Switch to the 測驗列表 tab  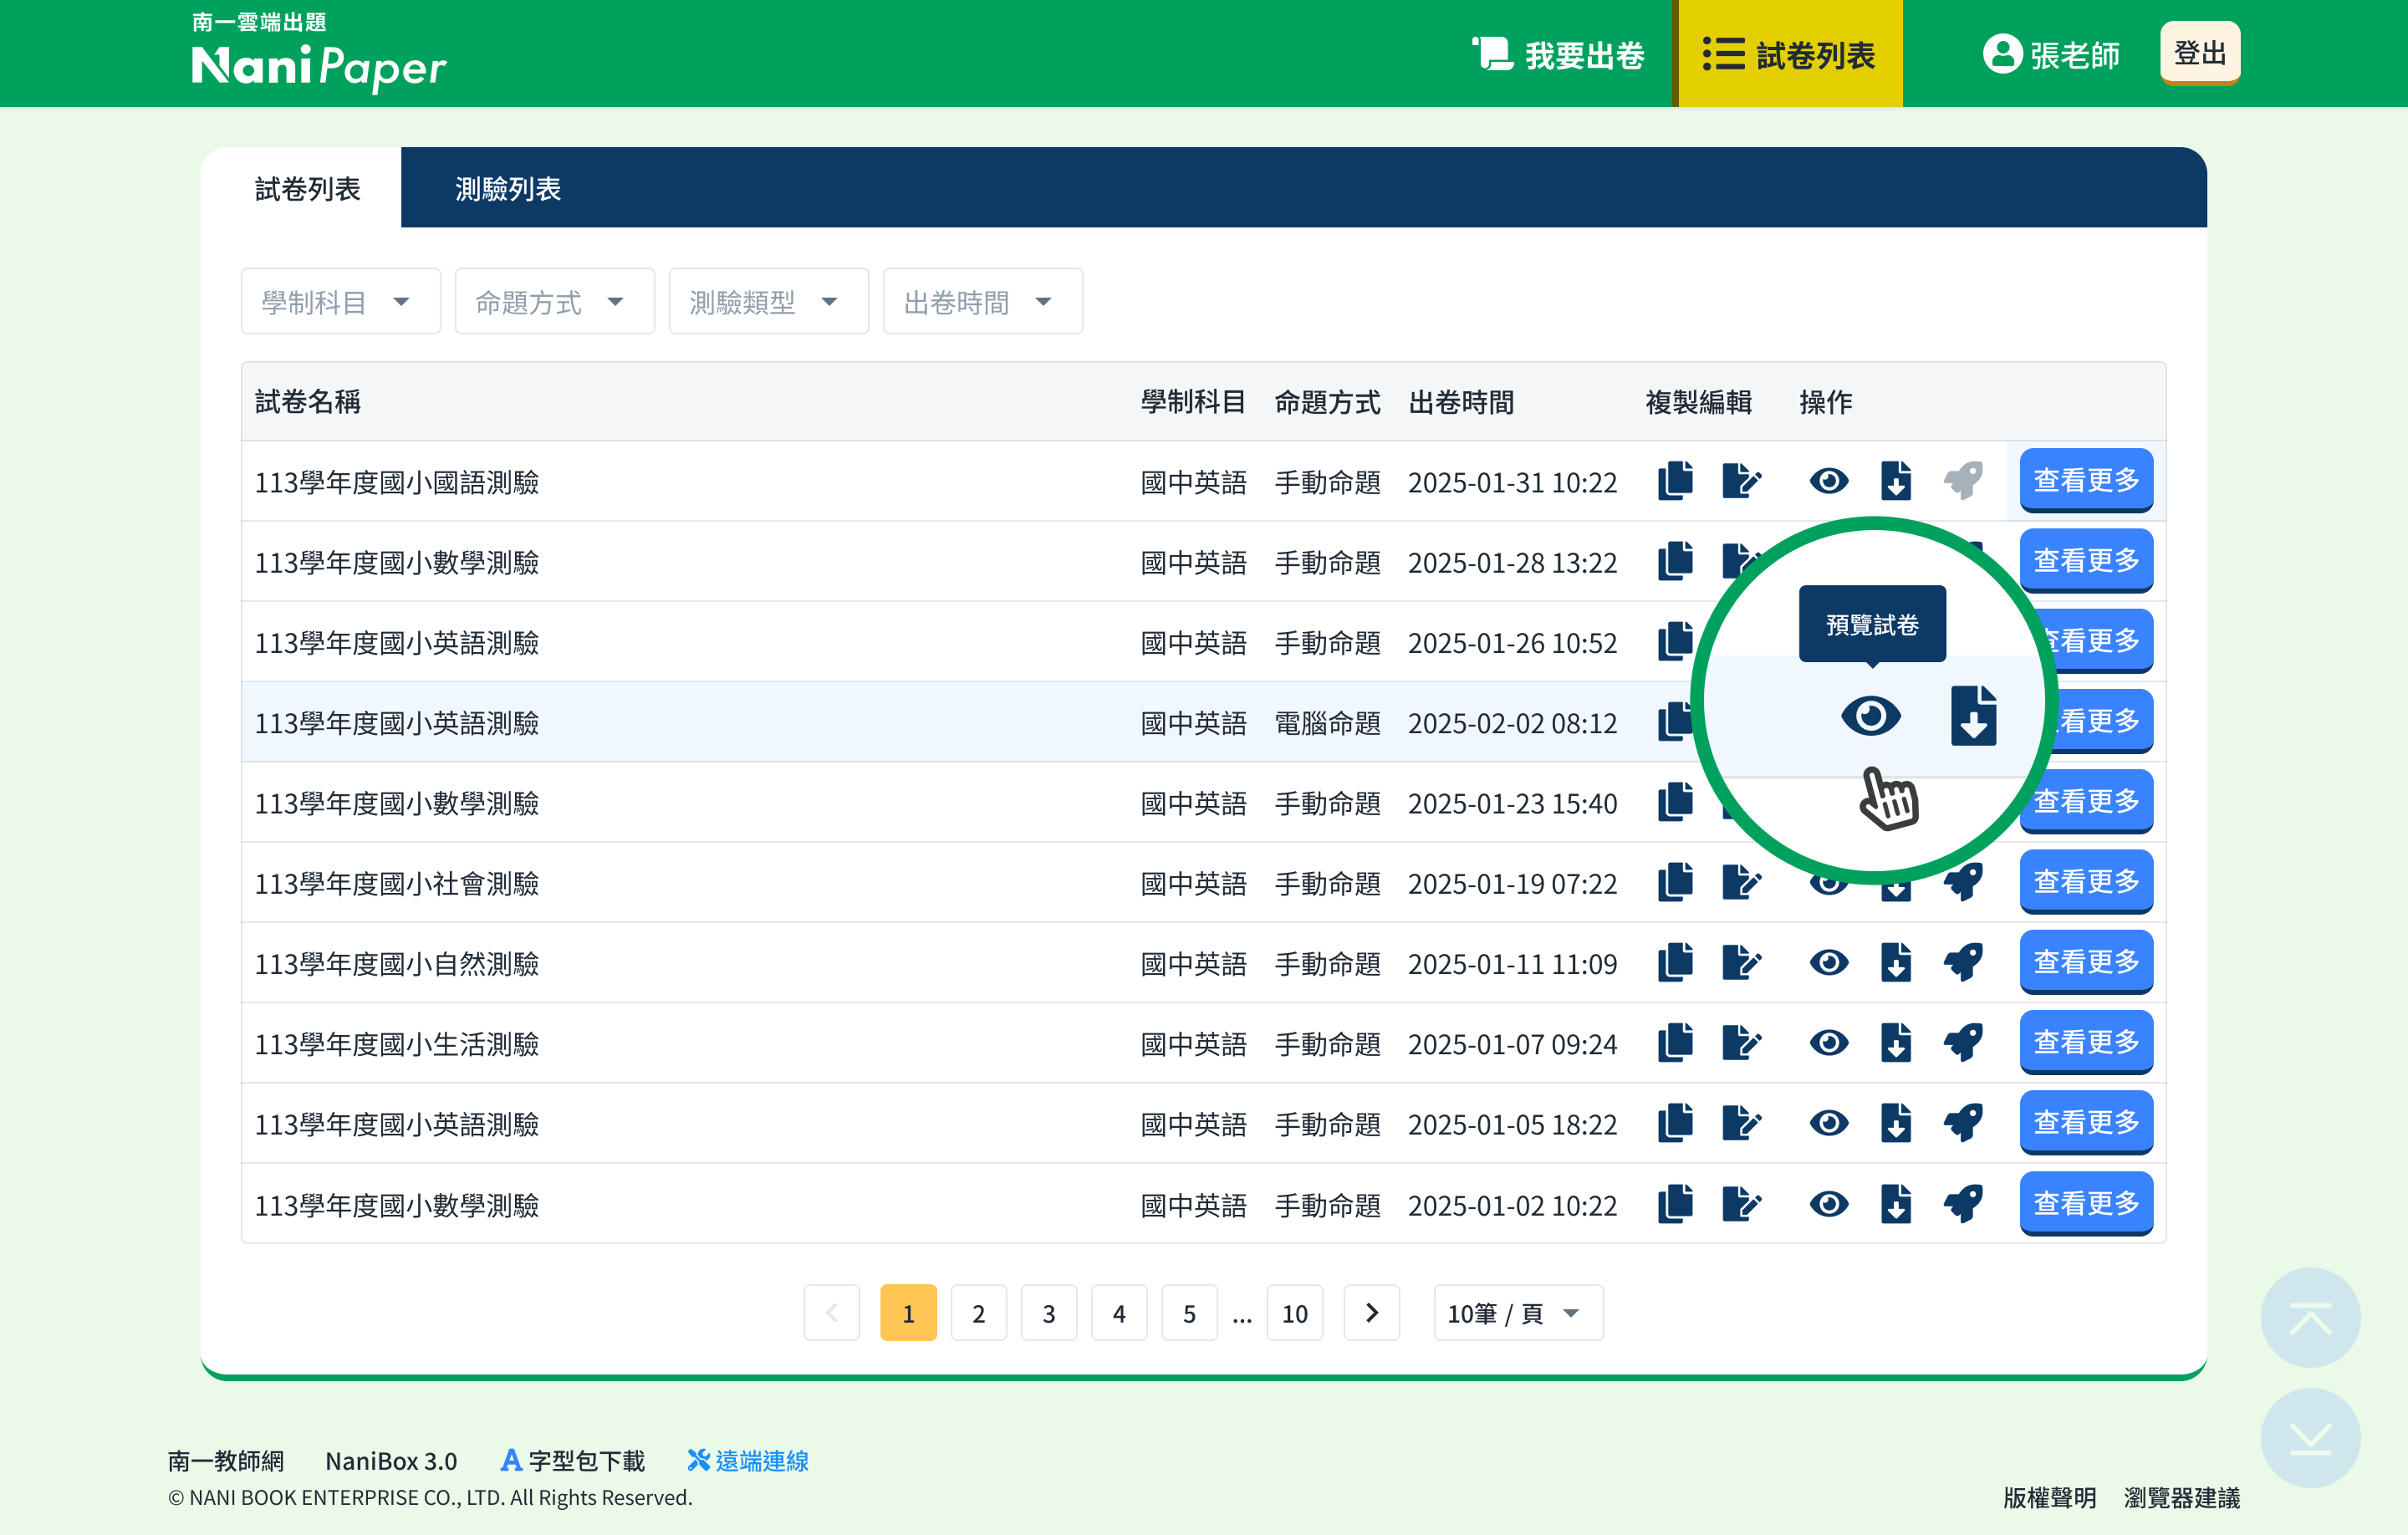click(x=508, y=188)
